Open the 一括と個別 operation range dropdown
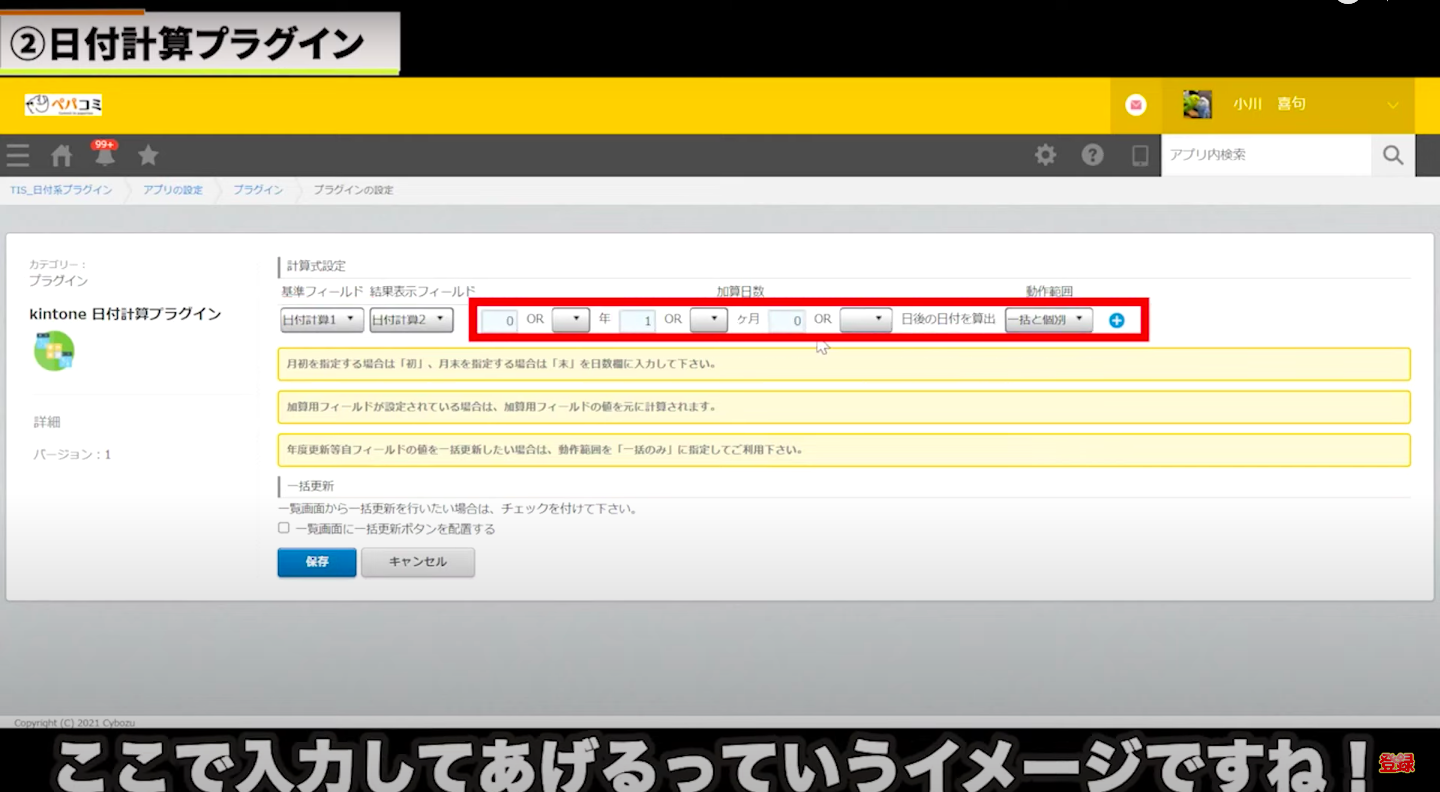Viewport: 1440px width, 792px height. coord(1048,320)
